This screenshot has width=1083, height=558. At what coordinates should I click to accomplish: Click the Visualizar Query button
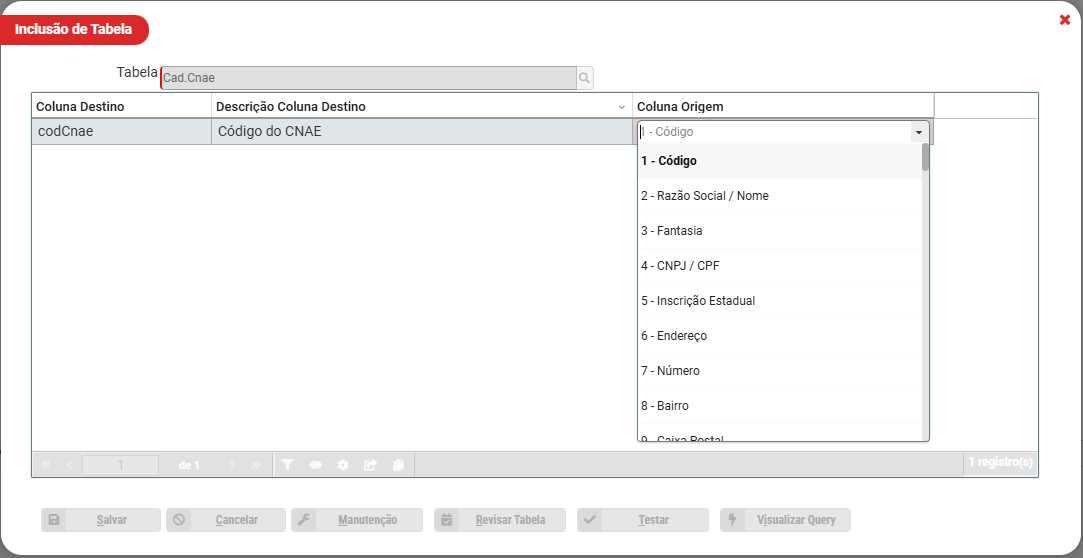coord(785,520)
